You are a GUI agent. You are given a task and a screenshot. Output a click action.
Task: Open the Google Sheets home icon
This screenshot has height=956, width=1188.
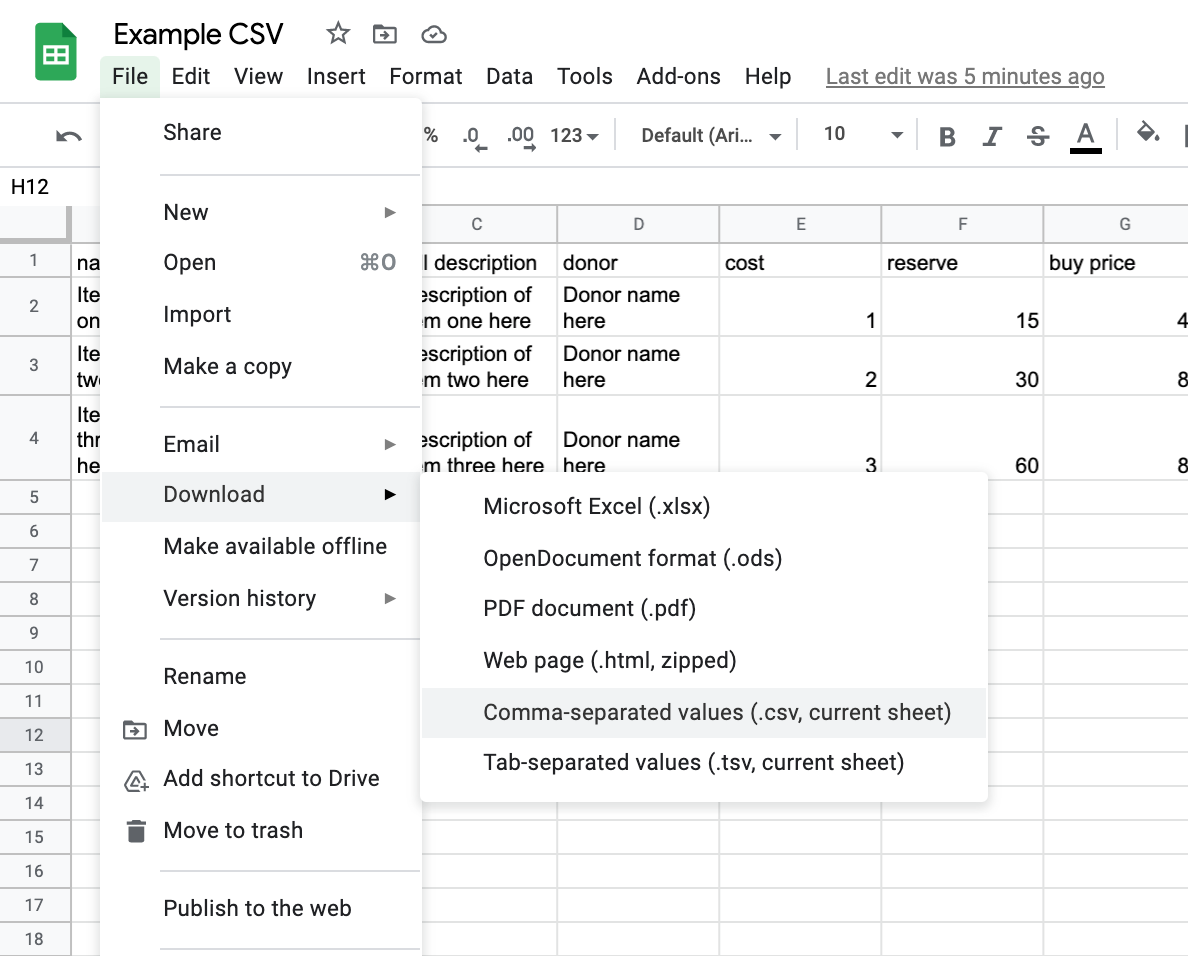click(x=55, y=52)
